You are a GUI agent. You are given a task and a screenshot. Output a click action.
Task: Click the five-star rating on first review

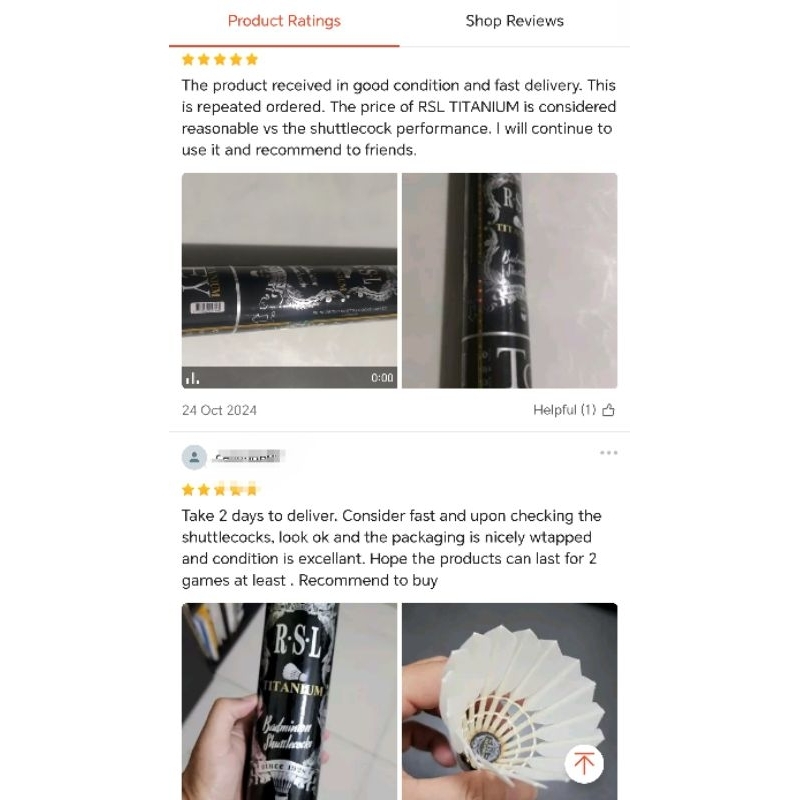click(220, 60)
